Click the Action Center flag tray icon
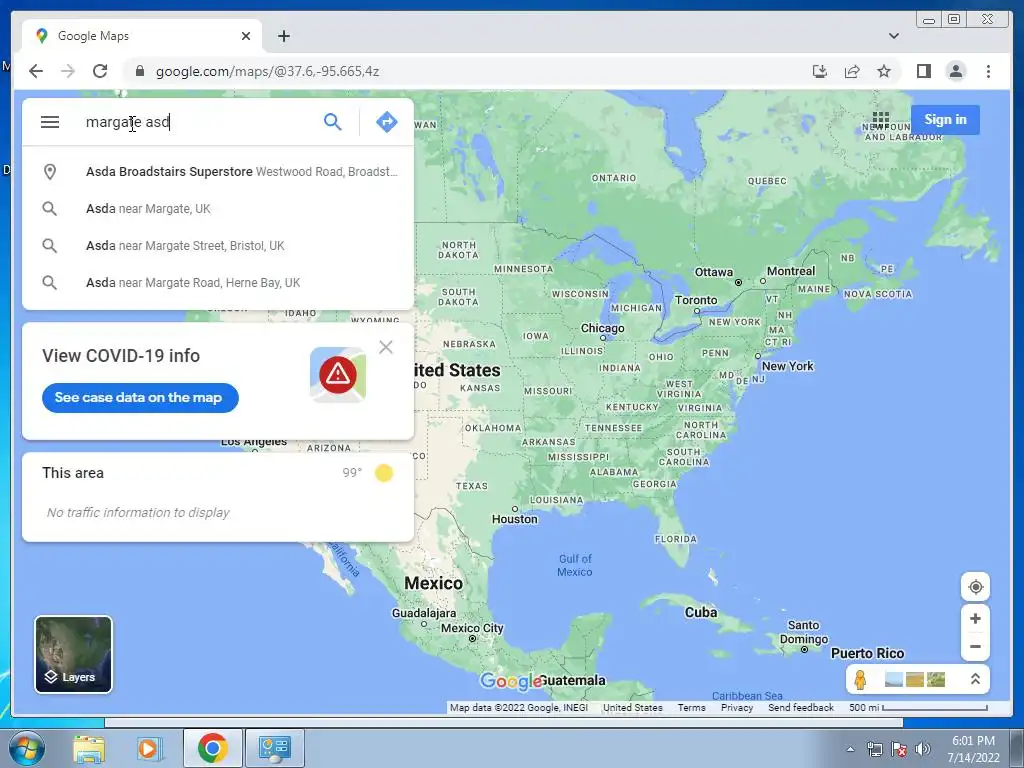Viewport: 1024px width, 768px height. coord(899,749)
